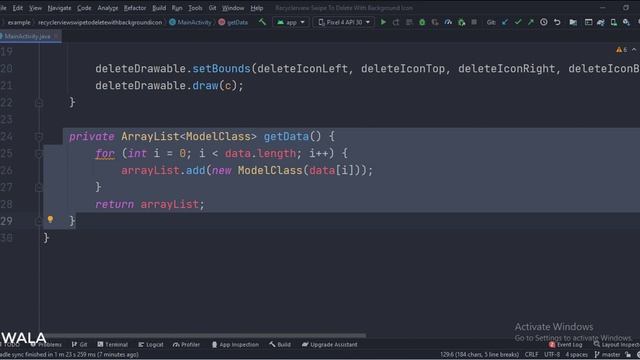Open the Run menu
This screenshot has width=640, height=360.
click(177, 8)
